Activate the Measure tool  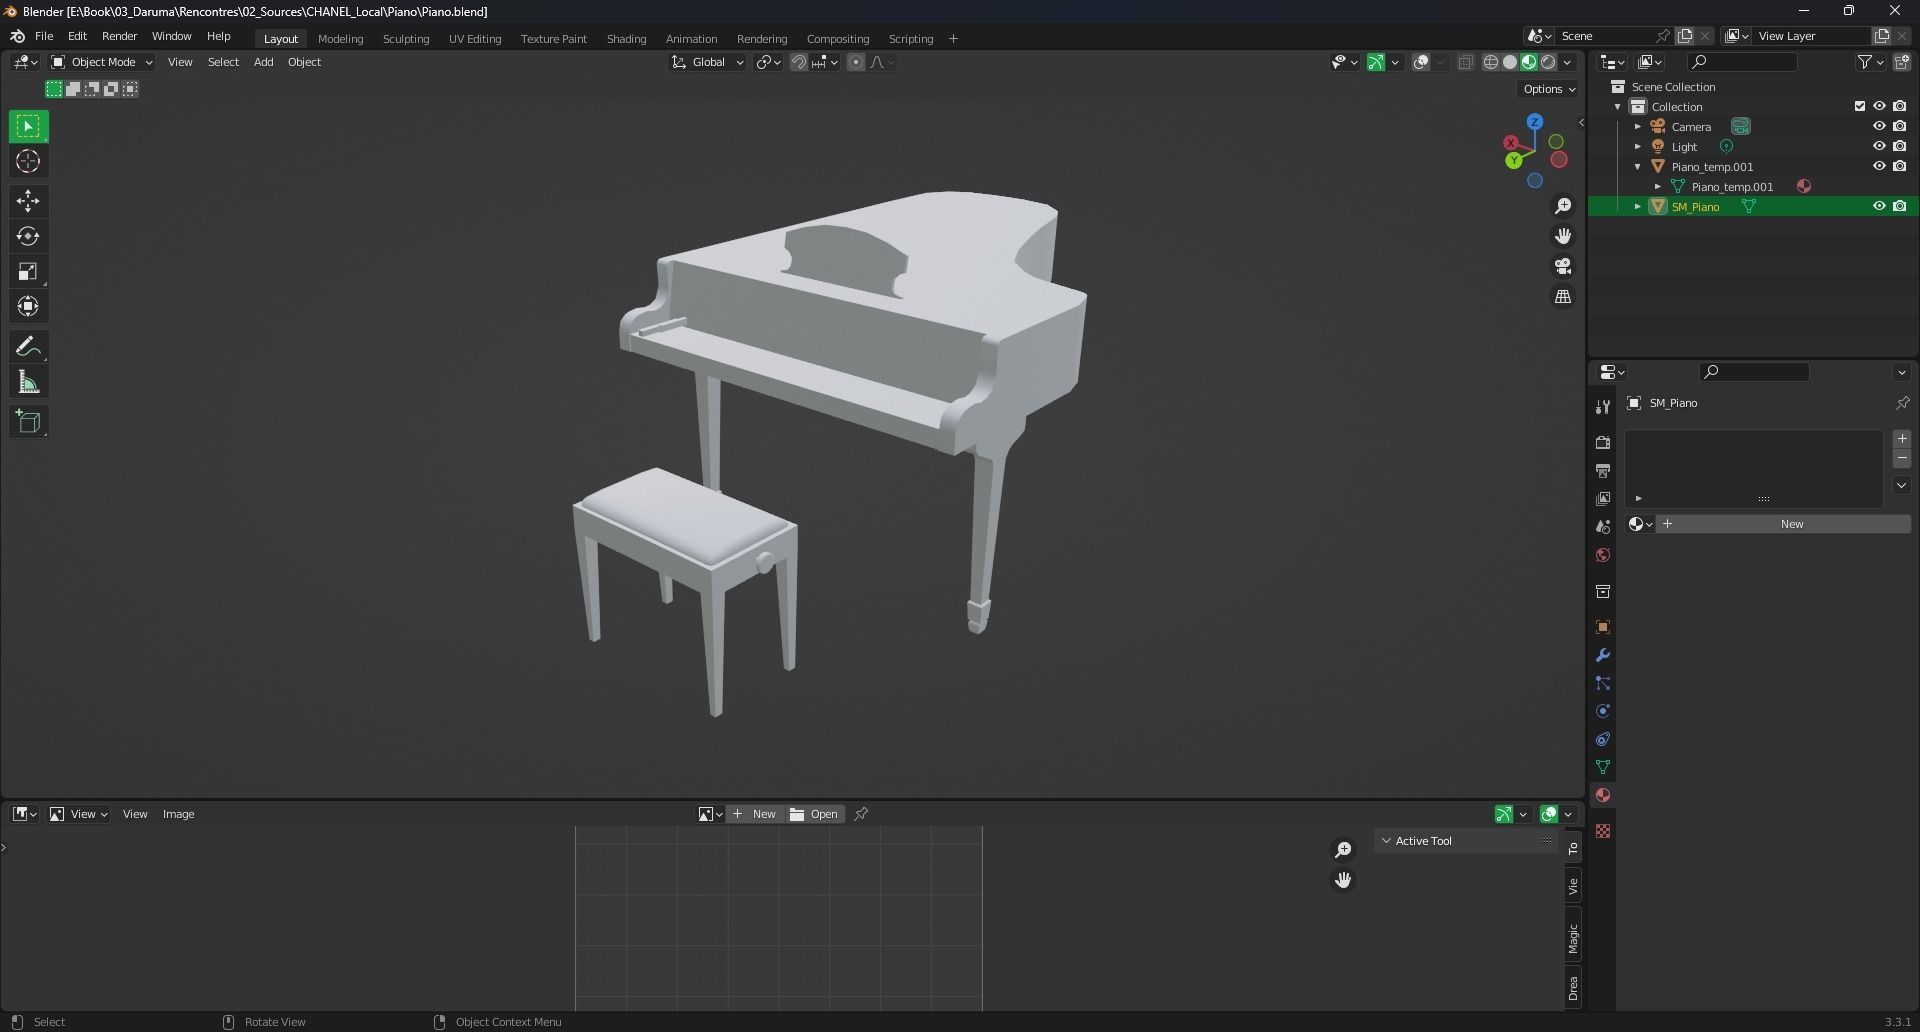coord(27,381)
